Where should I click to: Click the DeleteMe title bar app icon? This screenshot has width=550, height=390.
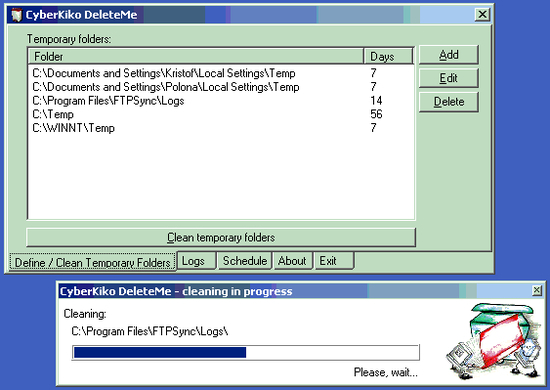16,15
